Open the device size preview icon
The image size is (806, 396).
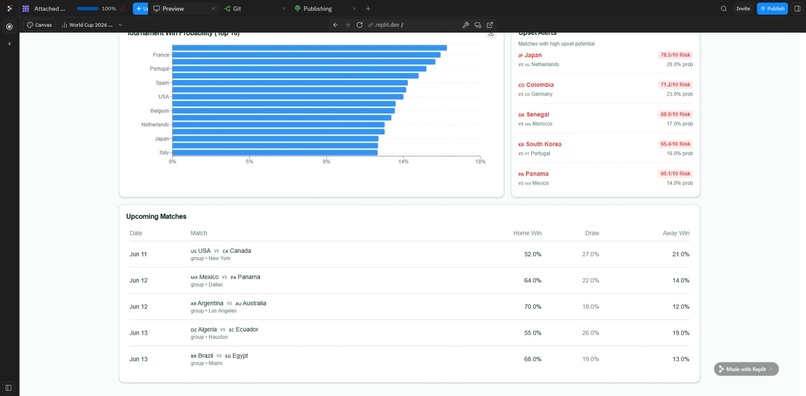coord(478,25)
